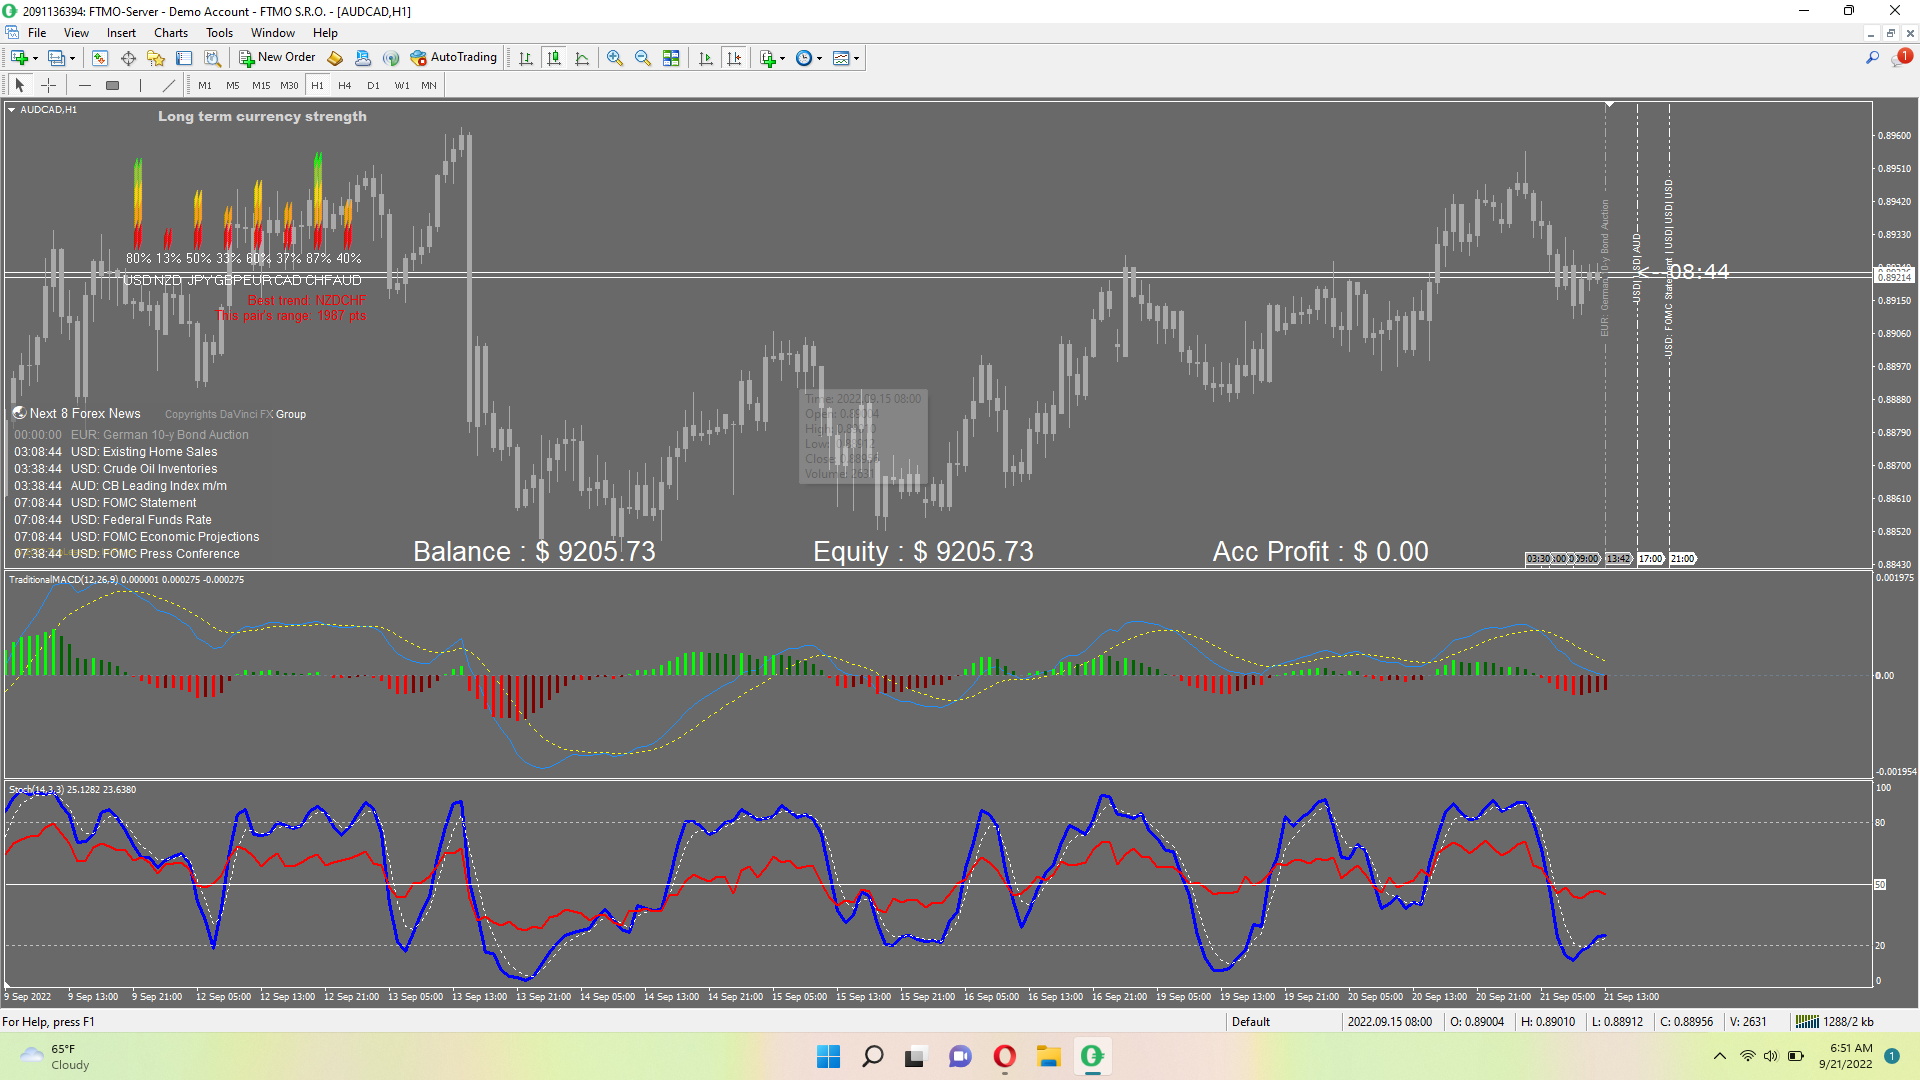Switch chart to bar chart mode

[526, 58]
